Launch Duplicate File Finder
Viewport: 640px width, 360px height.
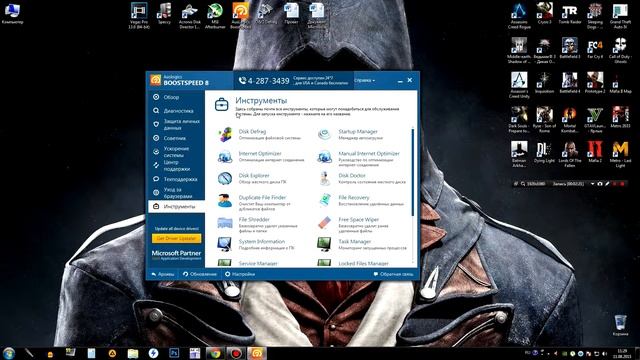coord(262,198)
